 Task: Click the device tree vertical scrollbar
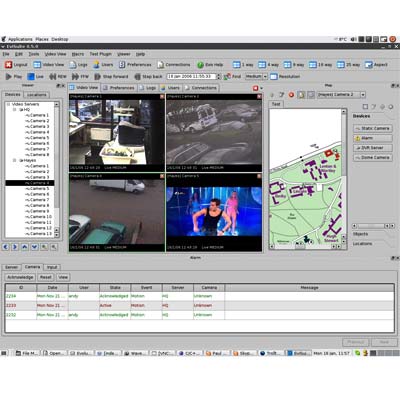tap(57, 169)
